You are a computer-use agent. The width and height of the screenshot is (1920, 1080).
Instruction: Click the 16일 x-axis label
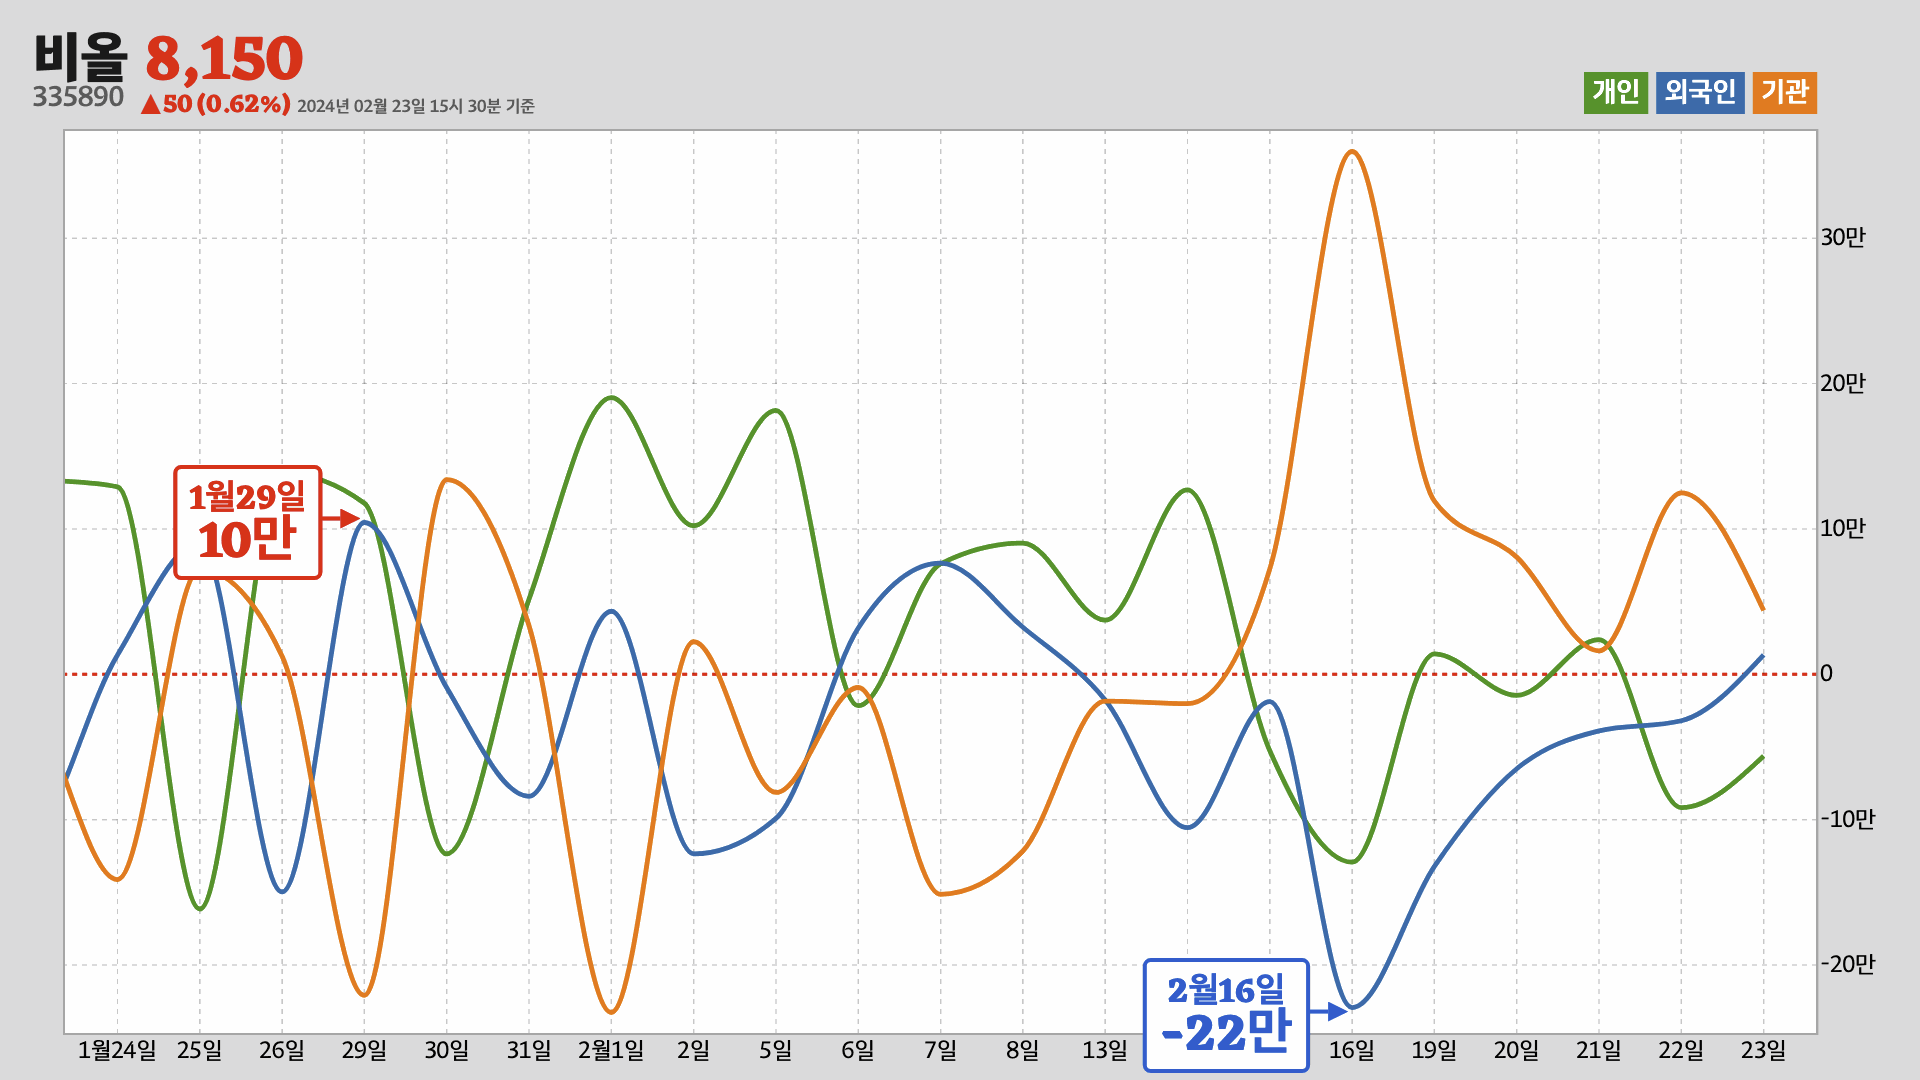coord(1352,1050)
